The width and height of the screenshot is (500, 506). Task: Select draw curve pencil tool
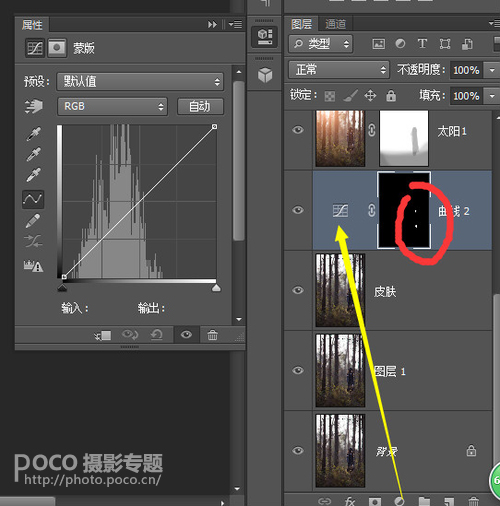point(33,220)
